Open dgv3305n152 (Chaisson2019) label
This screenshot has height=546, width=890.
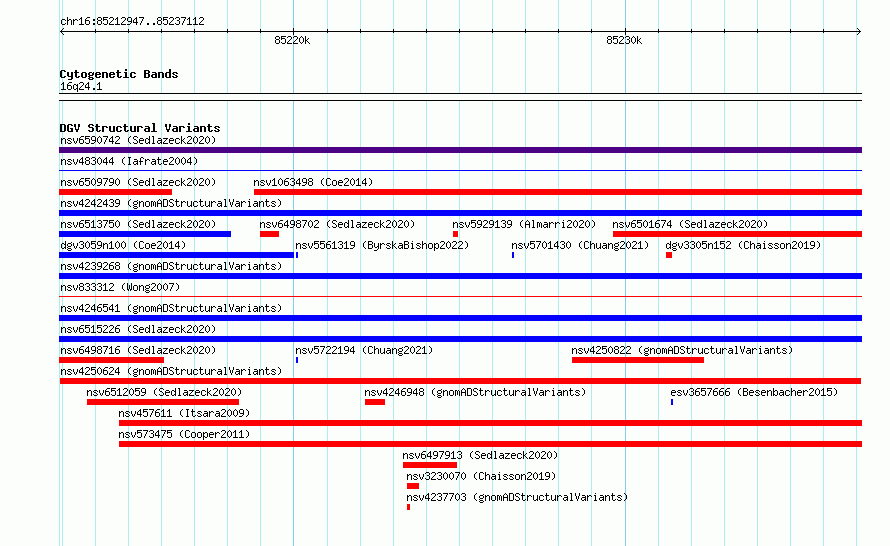[743, 245]
